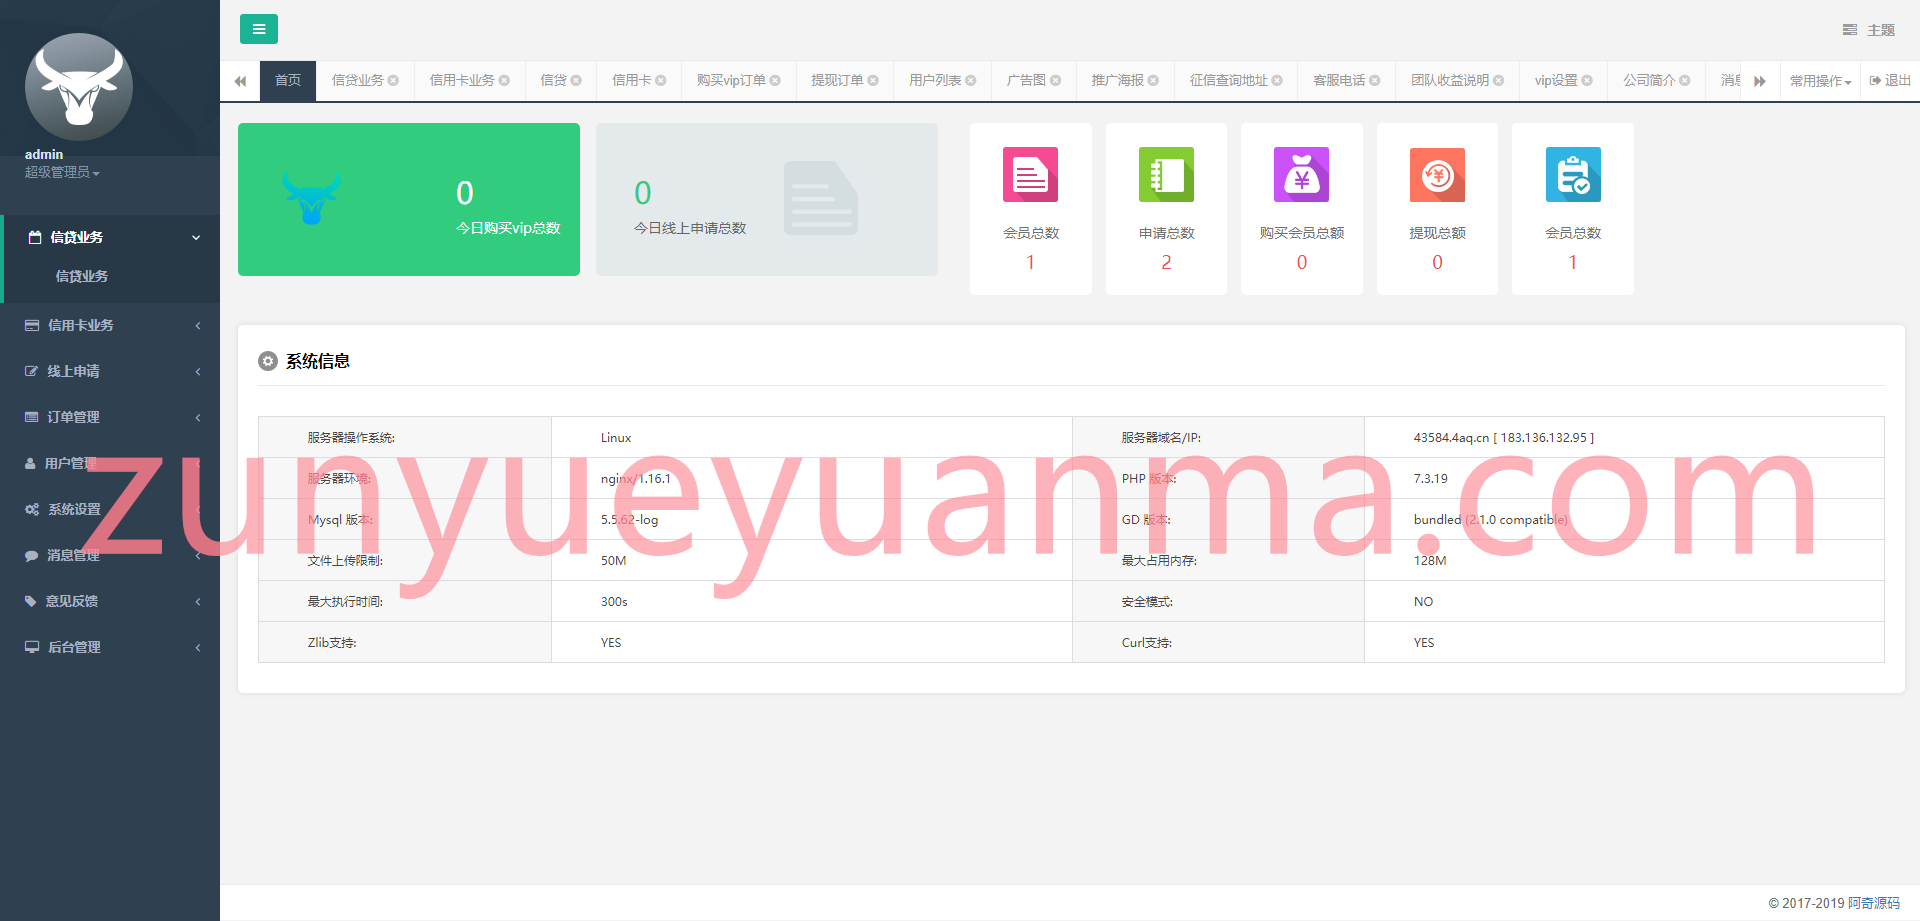
Task: Click the purple money-bag 购买会员总额 icon
Action: point(1301,175)
